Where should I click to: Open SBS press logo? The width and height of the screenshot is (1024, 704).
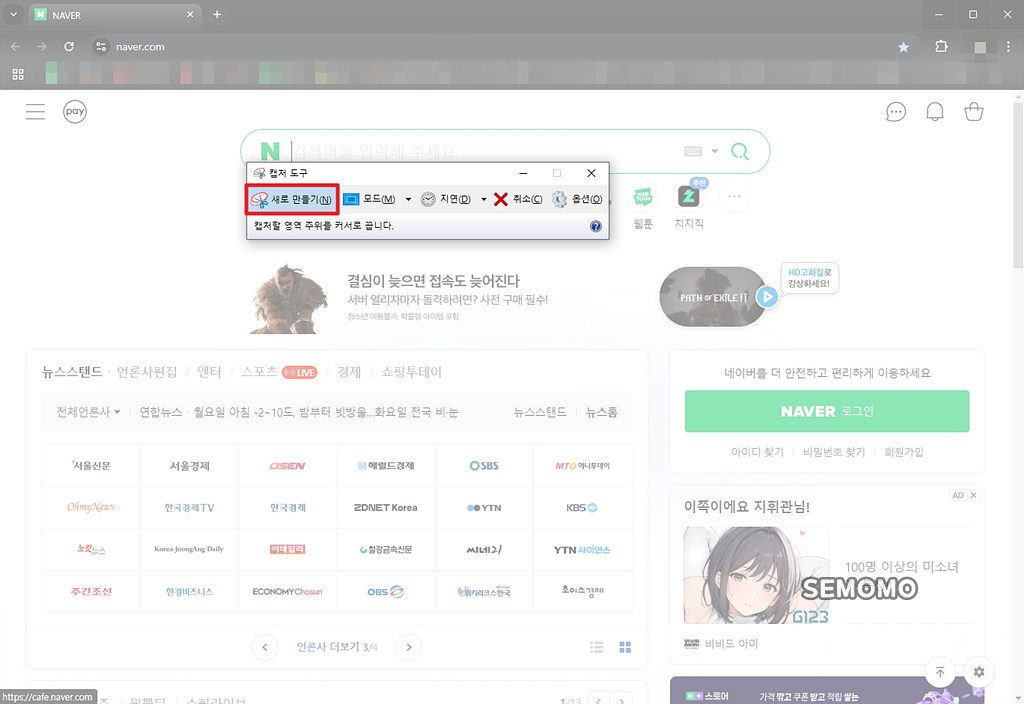pyautogui.click(x=484, y=466)
